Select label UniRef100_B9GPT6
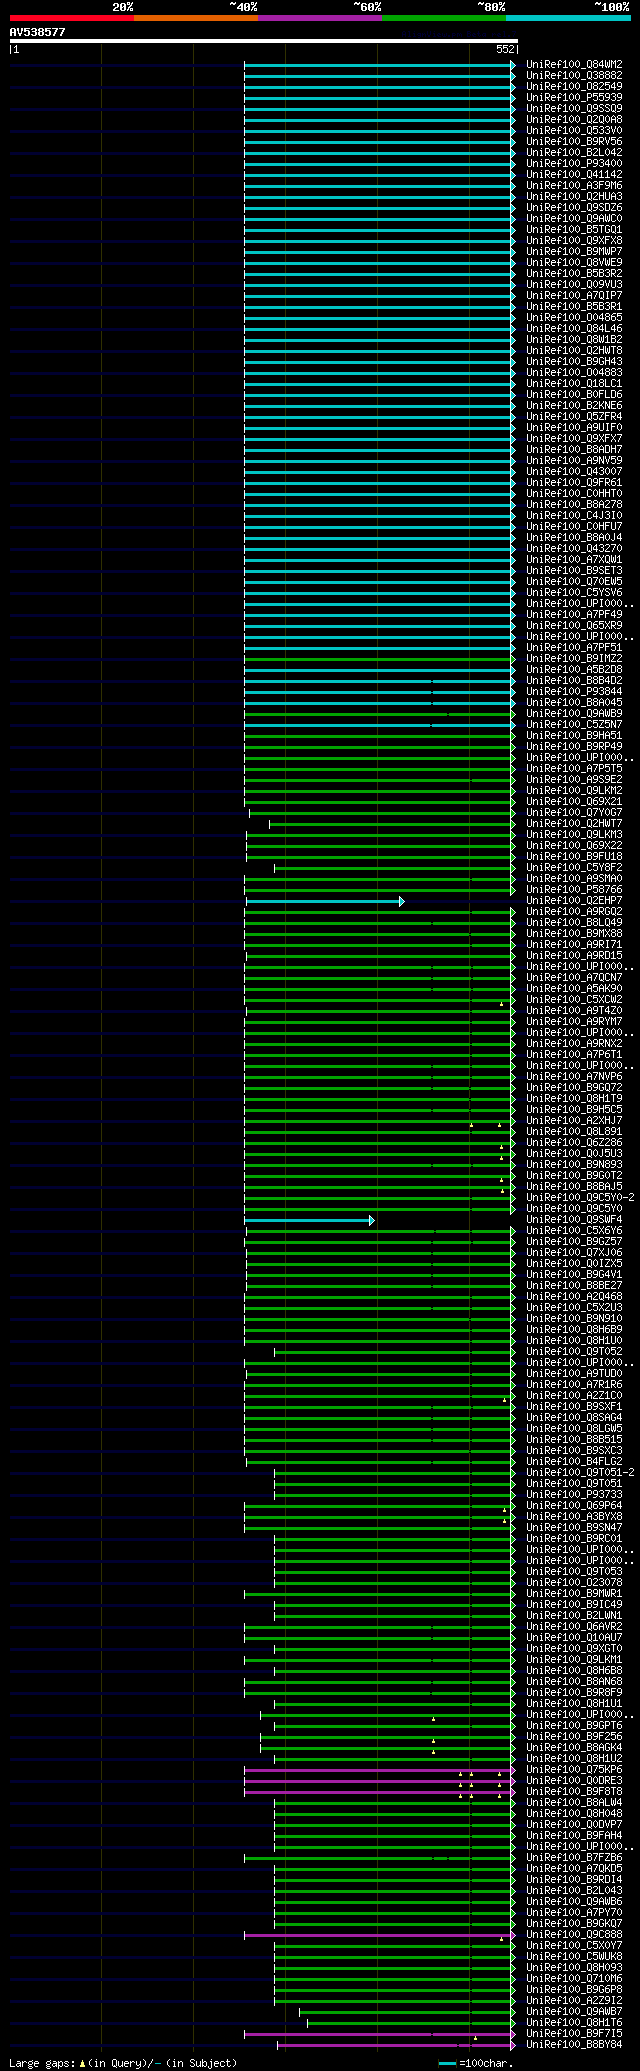640x2071 pixels. 574,1726
